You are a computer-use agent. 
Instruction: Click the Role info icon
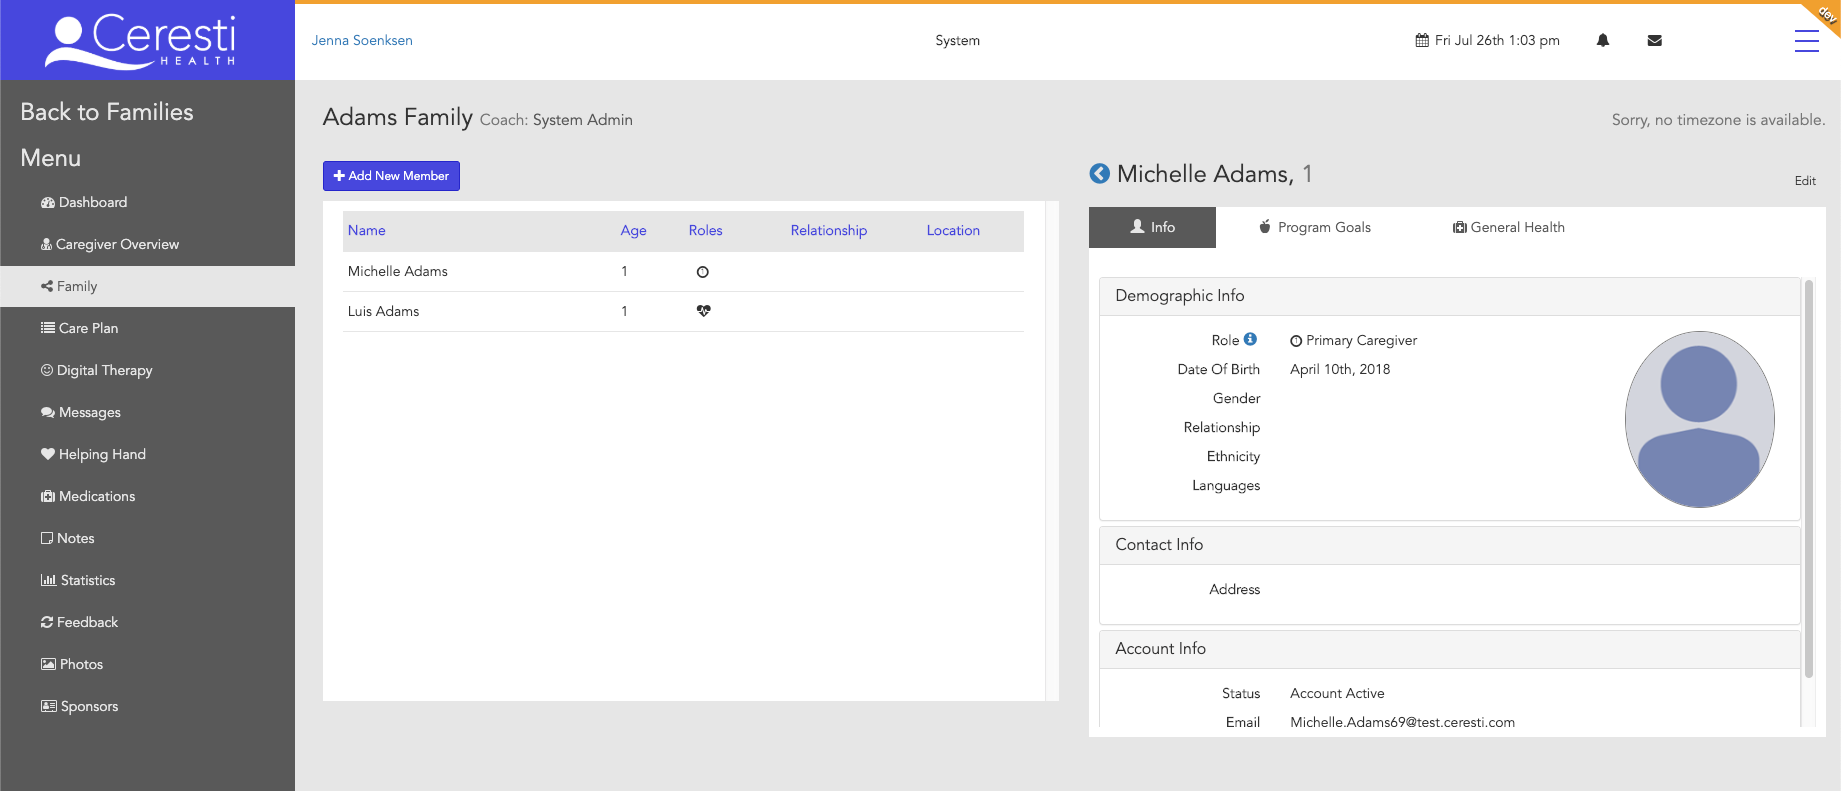pos(1250,339)
